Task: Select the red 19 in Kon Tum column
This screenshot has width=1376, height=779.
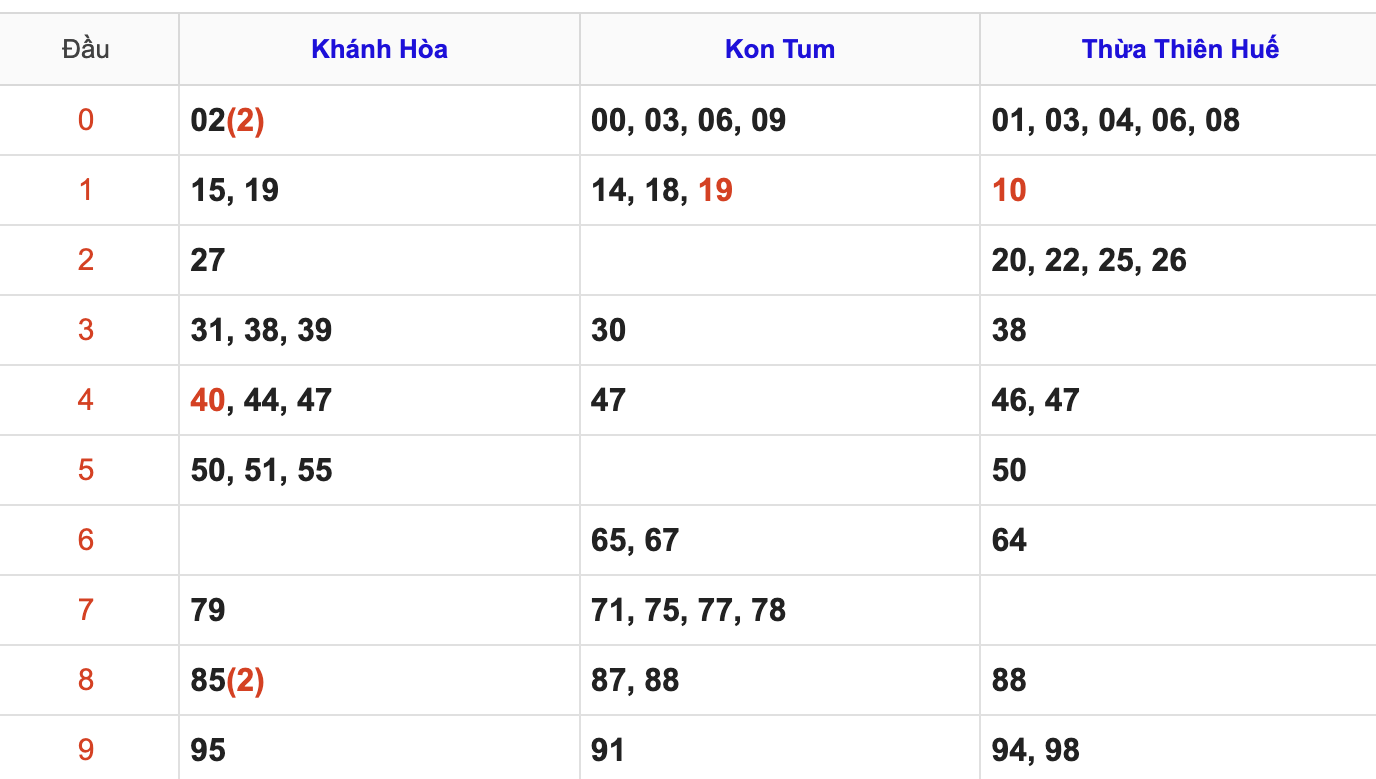Action: click(x=715, y=190)
